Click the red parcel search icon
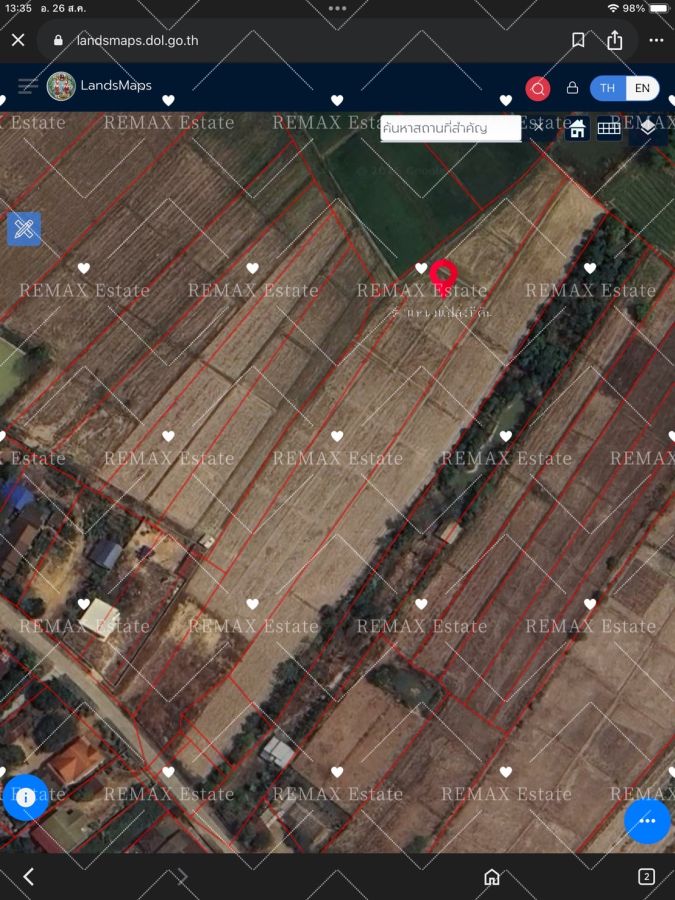The height and width of the screenshot is (900, 675). 538,88
